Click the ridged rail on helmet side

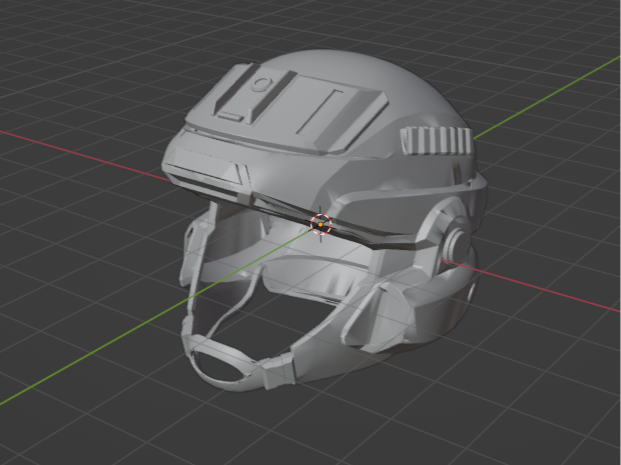coord(437,141)
